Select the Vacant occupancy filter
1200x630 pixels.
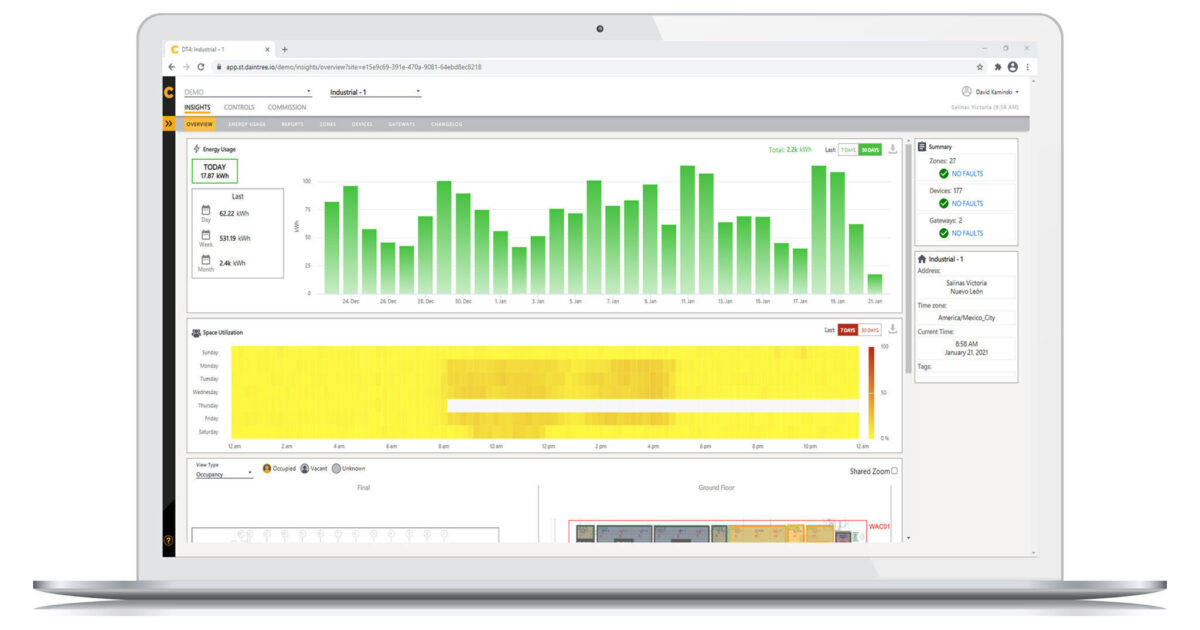(303, 468)
